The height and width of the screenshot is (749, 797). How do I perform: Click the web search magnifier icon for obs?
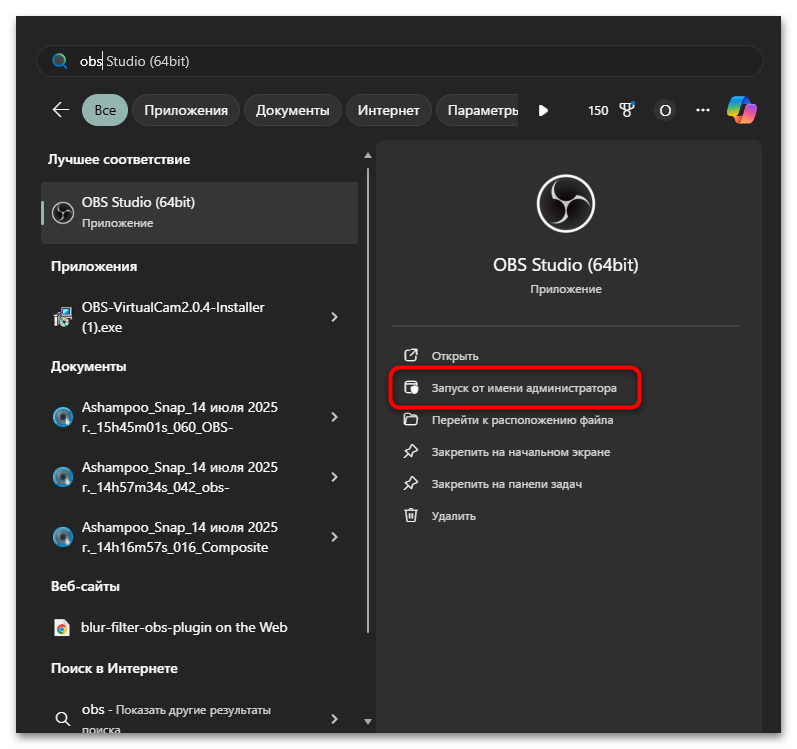point(63,719)
